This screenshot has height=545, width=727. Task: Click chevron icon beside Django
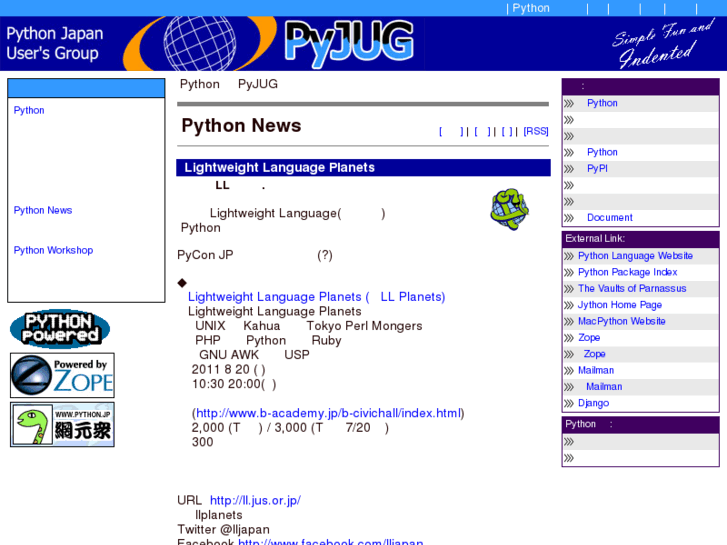tap(569, 404)
